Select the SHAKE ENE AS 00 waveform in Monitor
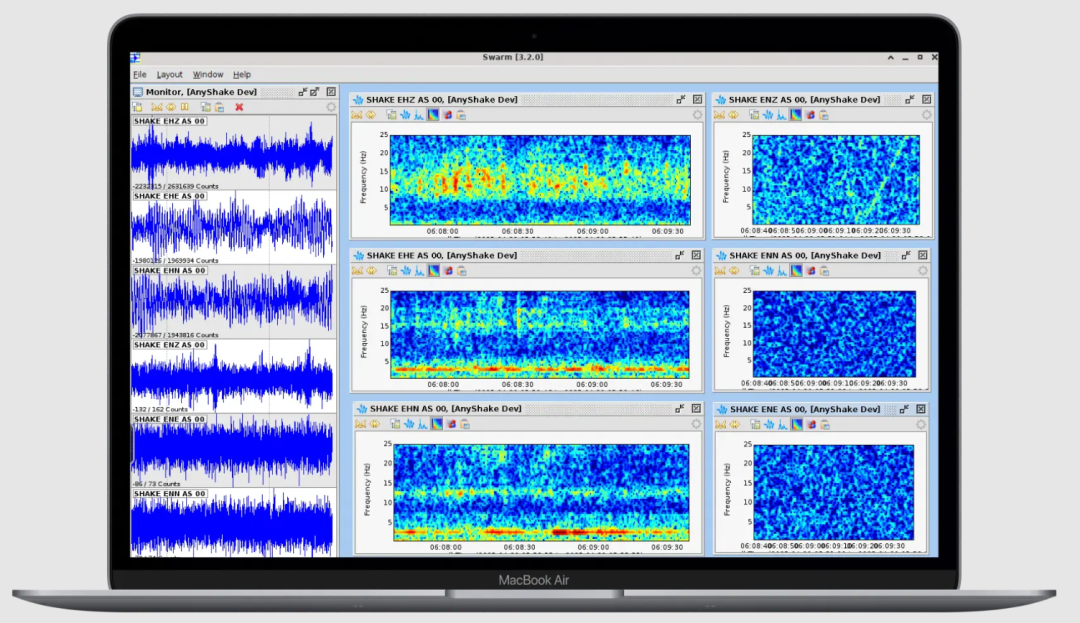 pos(233,451)
